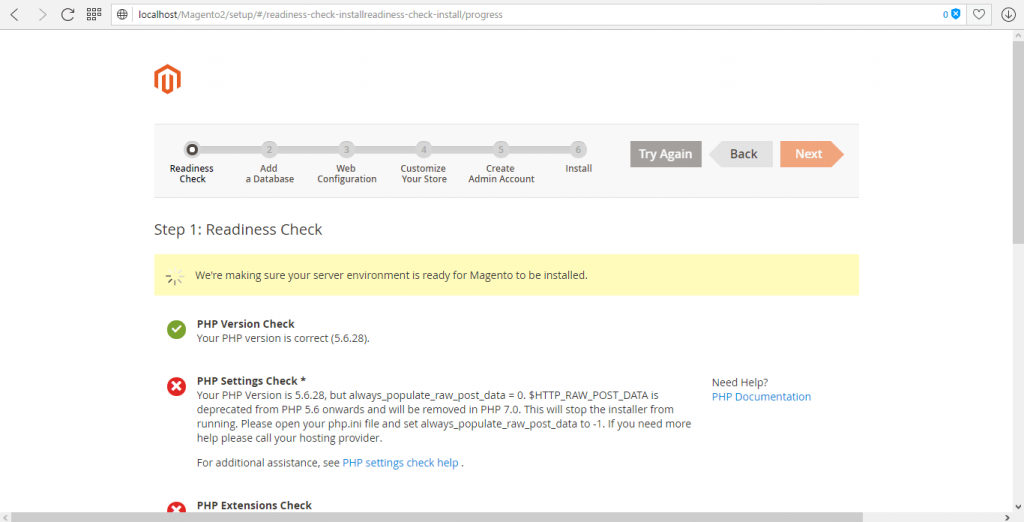The image size is (1024, 522).
Task: Click the horizontal scrollbar thumb
Action: coord(437,517)
